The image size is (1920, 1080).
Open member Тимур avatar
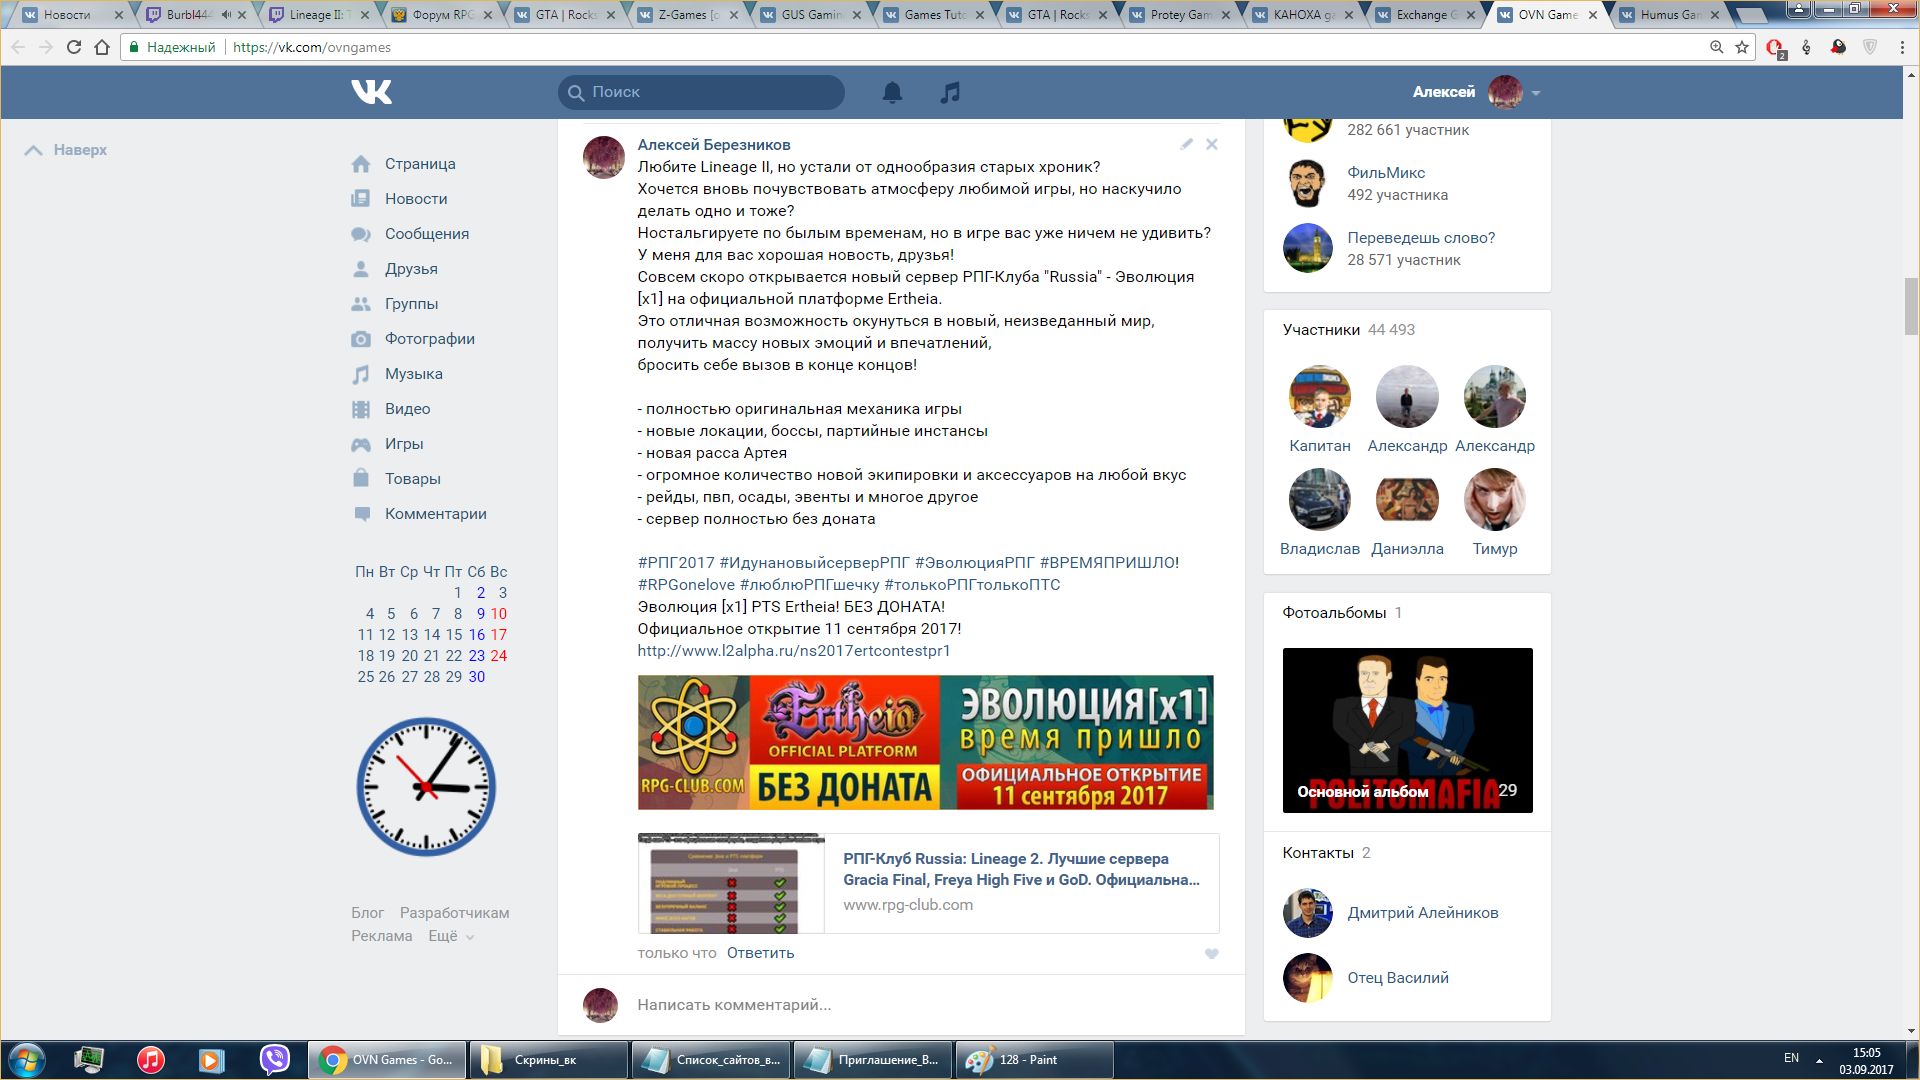(x=1494, y=499)
